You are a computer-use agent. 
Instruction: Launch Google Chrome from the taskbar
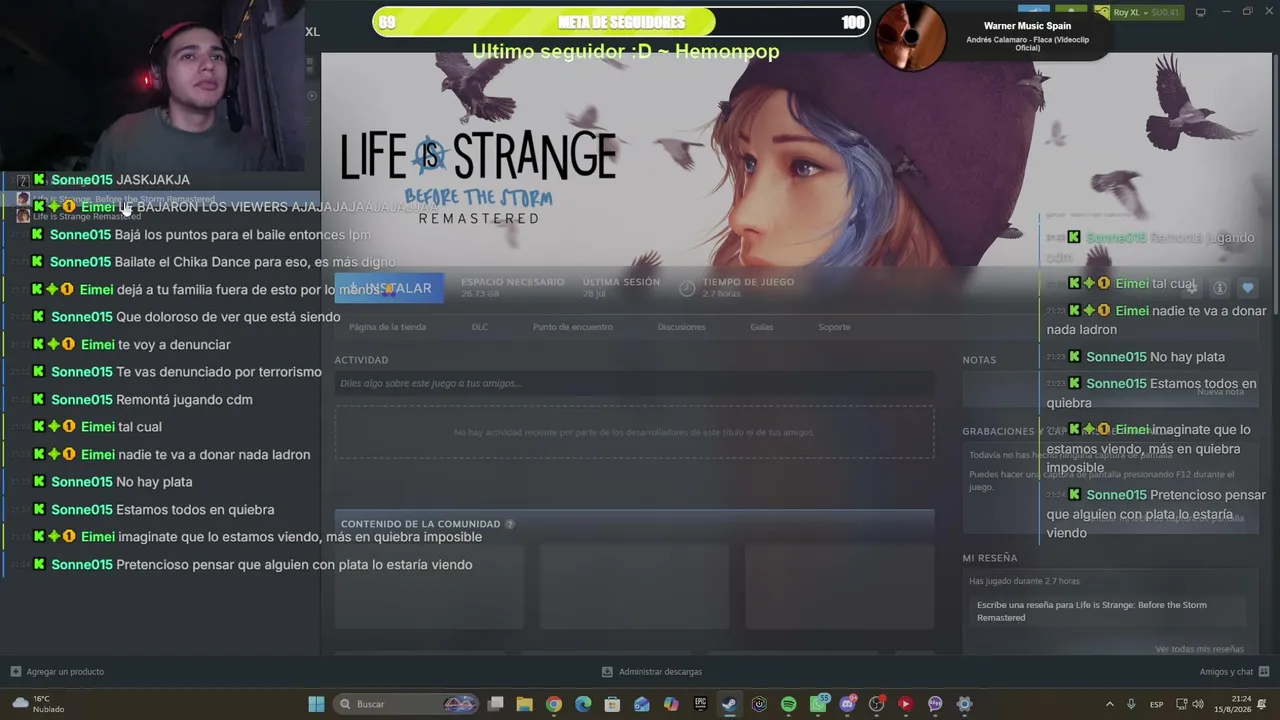(x=553, y=704)
